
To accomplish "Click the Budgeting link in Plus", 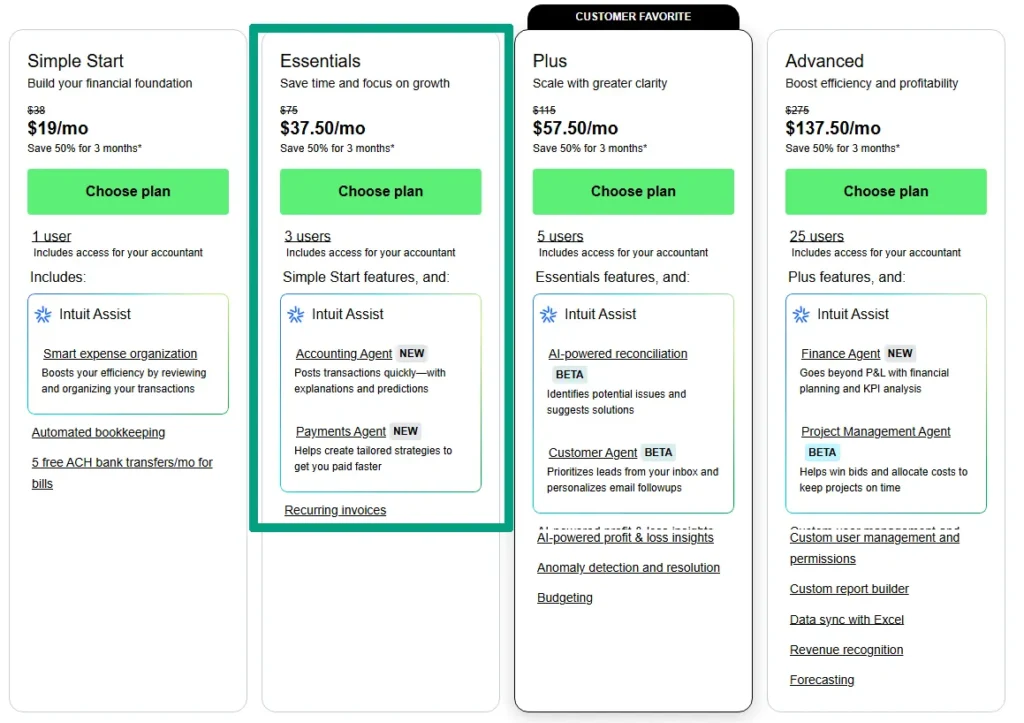I will (565, 597).
